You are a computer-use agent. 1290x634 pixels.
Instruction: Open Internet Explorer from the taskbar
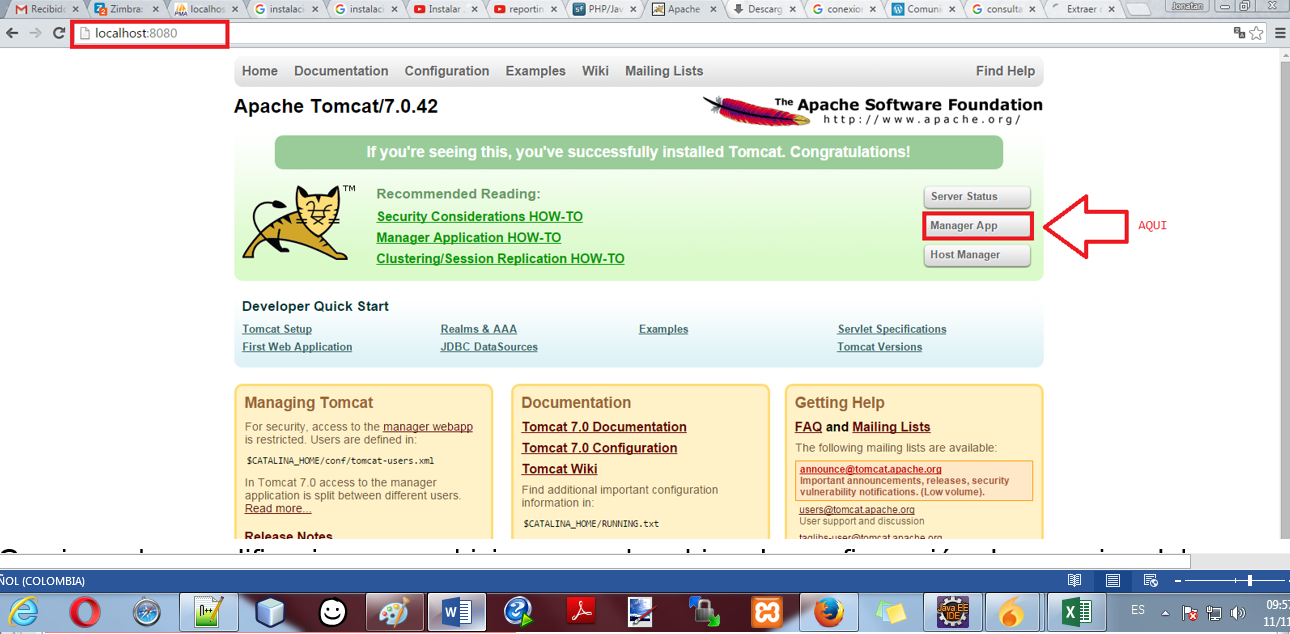[x=24, y=612]
